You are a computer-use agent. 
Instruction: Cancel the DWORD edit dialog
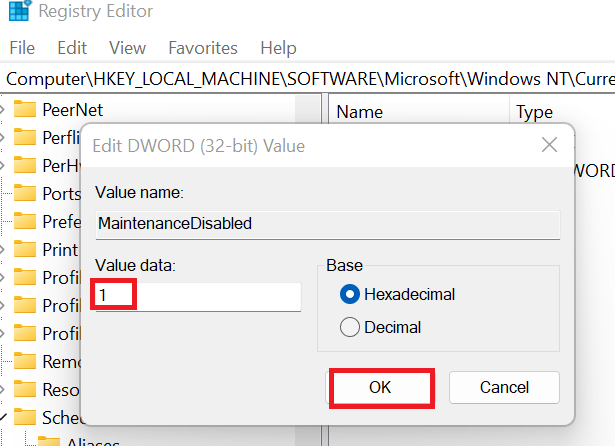pos(504,388)
